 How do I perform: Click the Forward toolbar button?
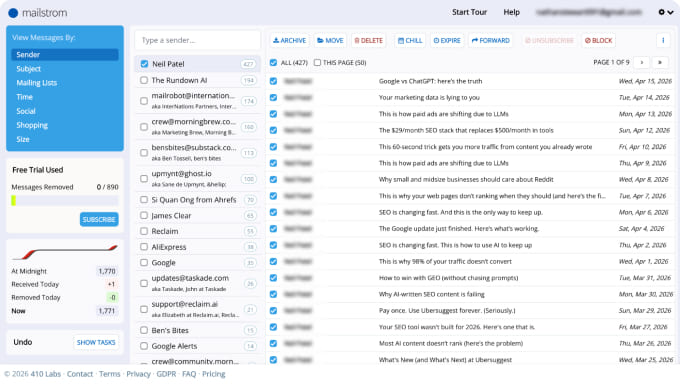coord(490,40)
